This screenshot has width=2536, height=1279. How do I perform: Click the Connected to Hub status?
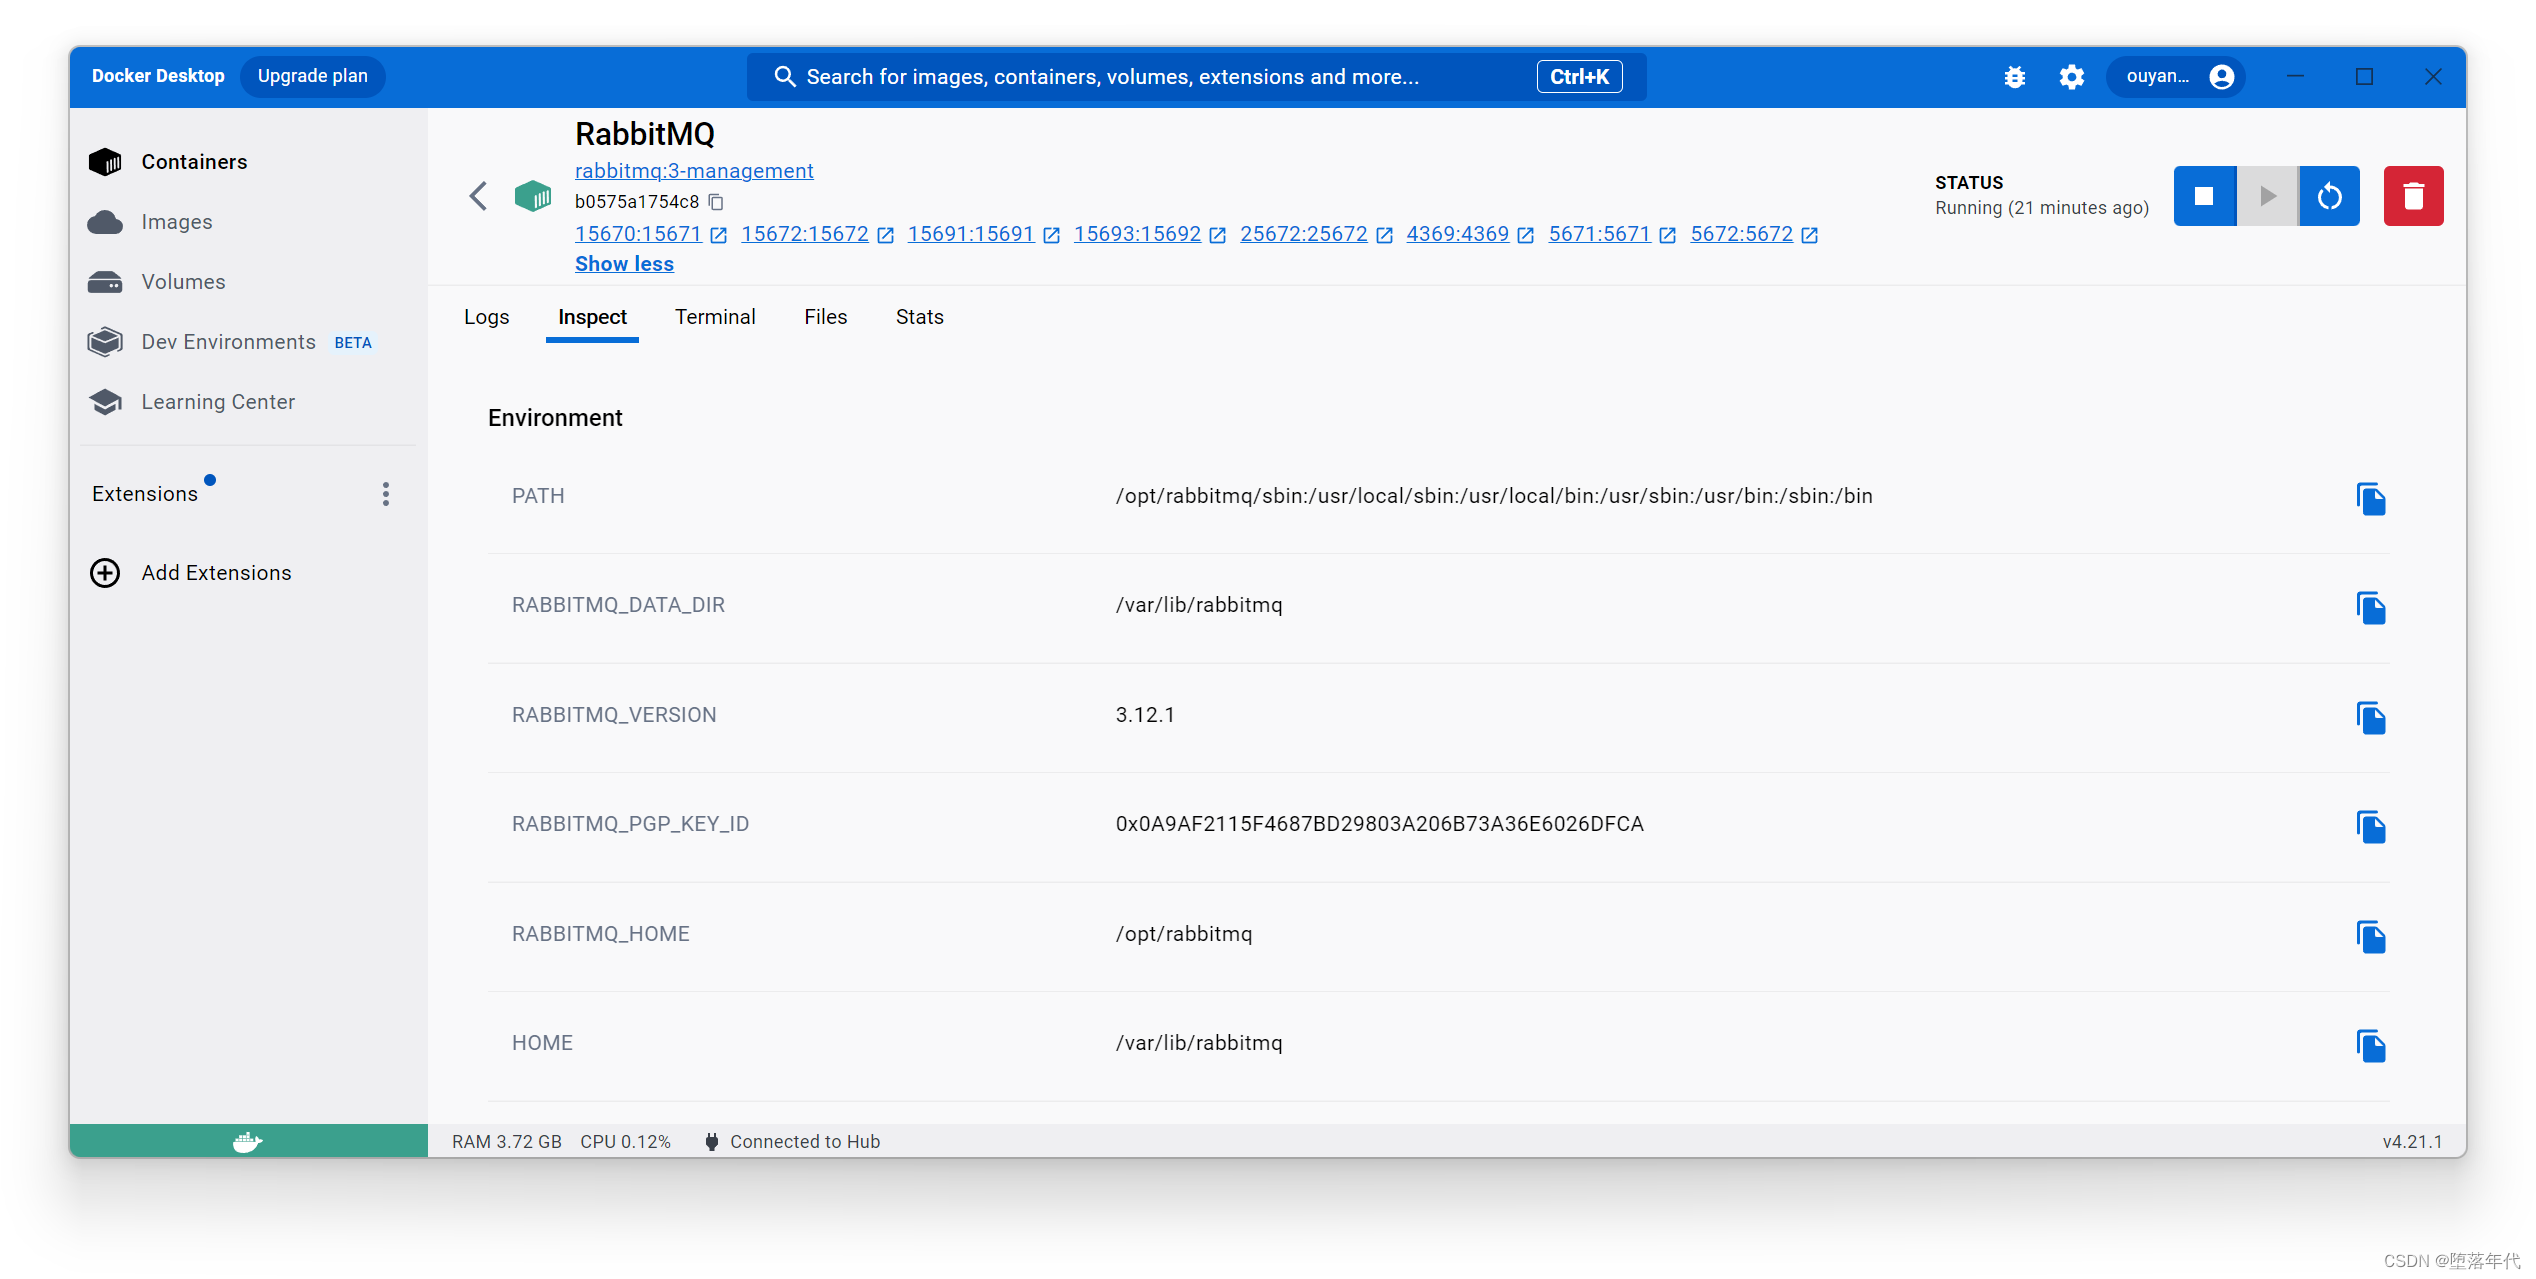coord(793,1141)
